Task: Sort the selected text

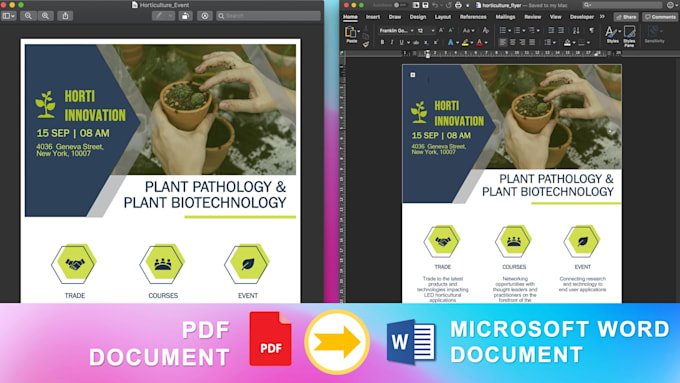Action: coord(576,30)
